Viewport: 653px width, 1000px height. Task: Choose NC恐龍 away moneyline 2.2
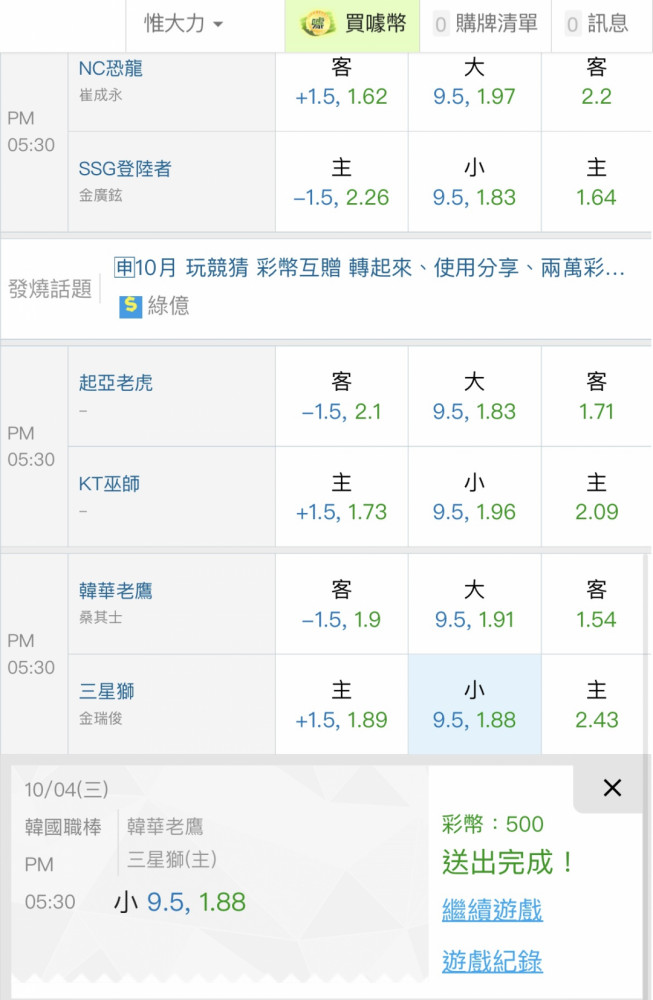pos(596,82)
